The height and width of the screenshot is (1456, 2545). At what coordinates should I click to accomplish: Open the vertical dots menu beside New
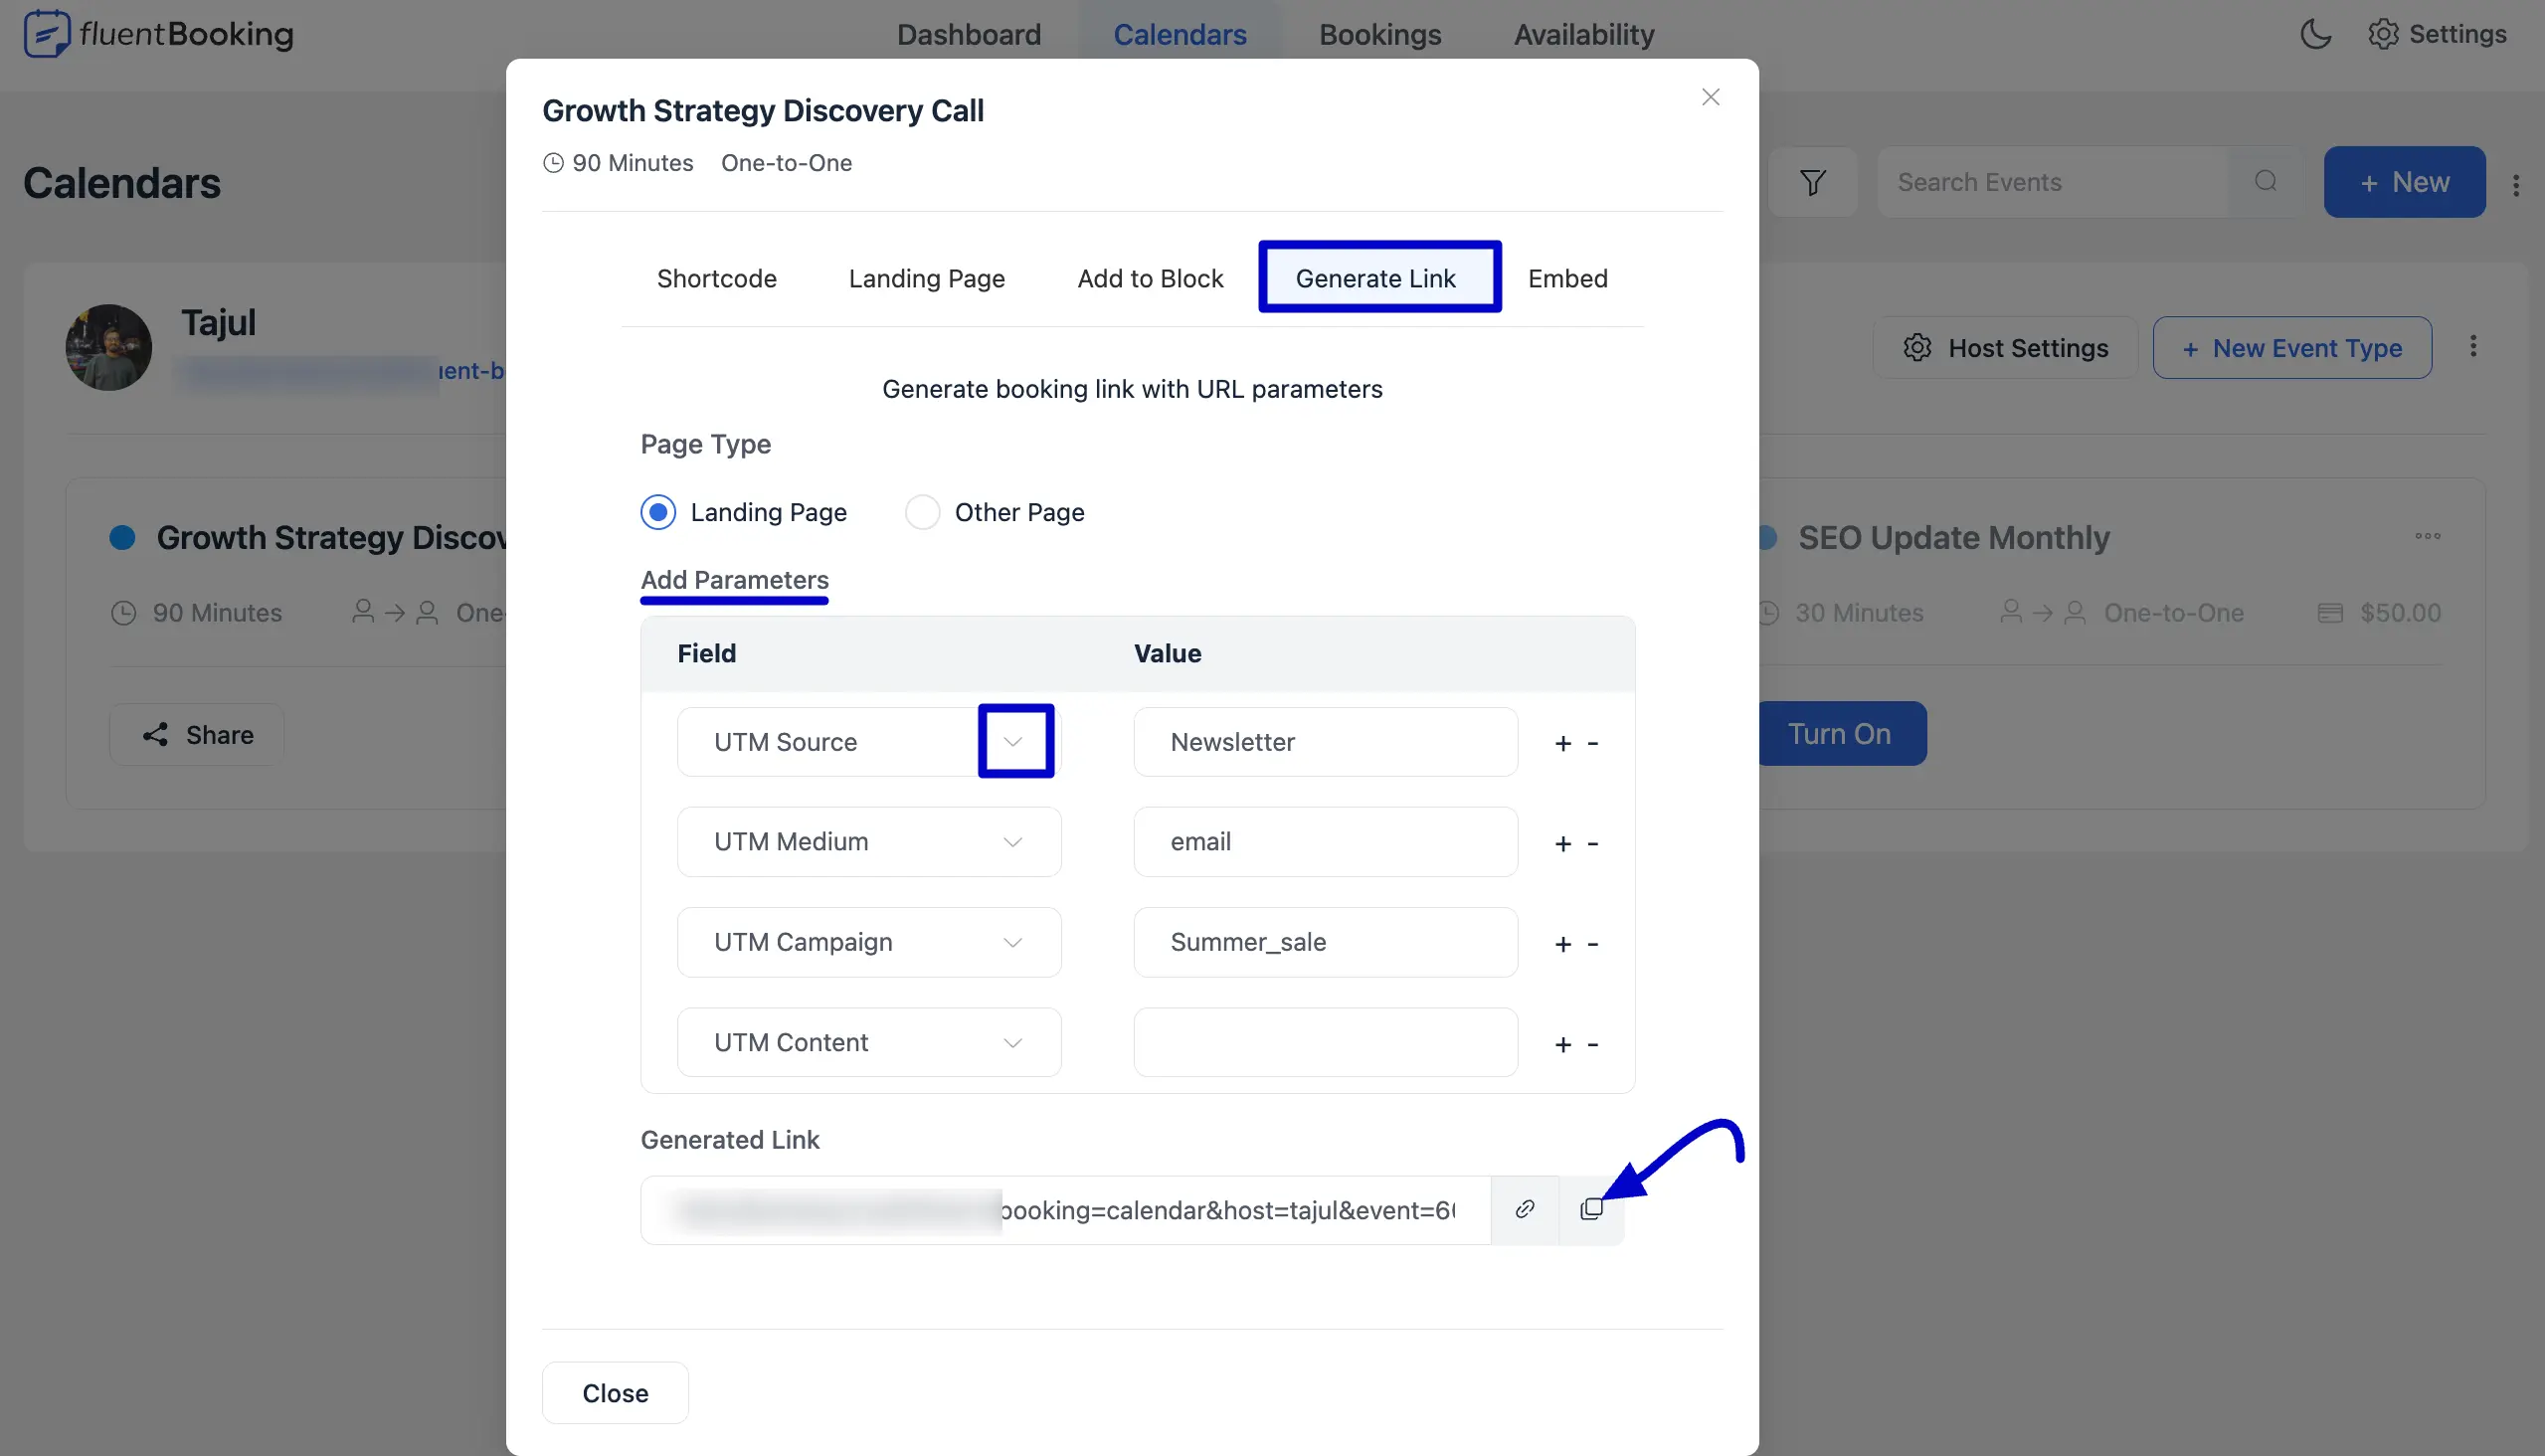tap(2515, 185)
